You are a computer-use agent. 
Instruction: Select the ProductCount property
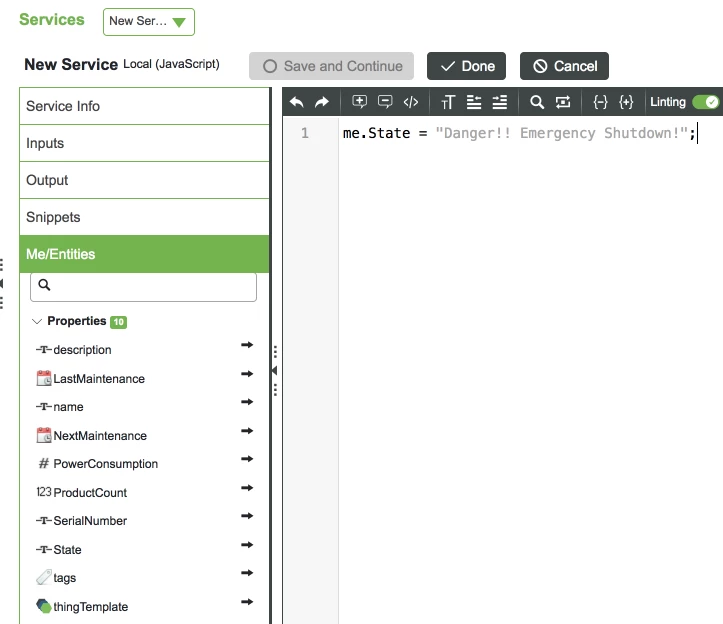tap(90, 493)
